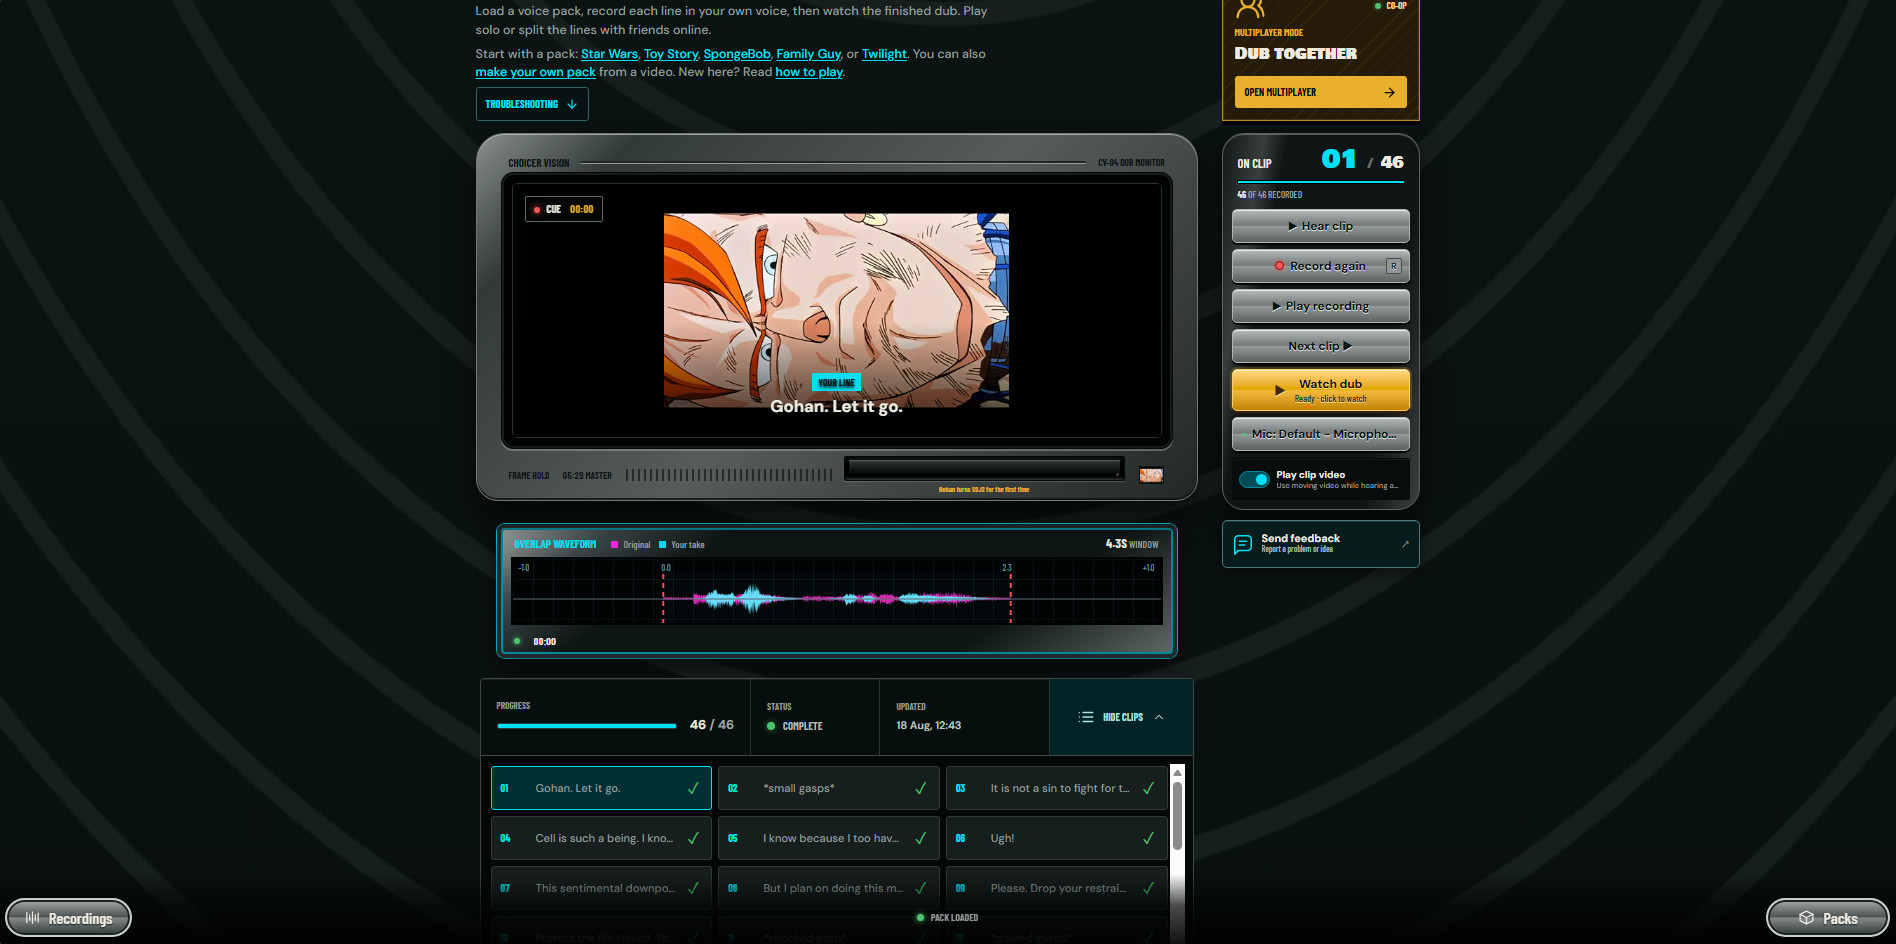This screenshot has width=1896, height=944.
Task: Click the Troubleshooting down arrow icon
Action: point(572,104)
